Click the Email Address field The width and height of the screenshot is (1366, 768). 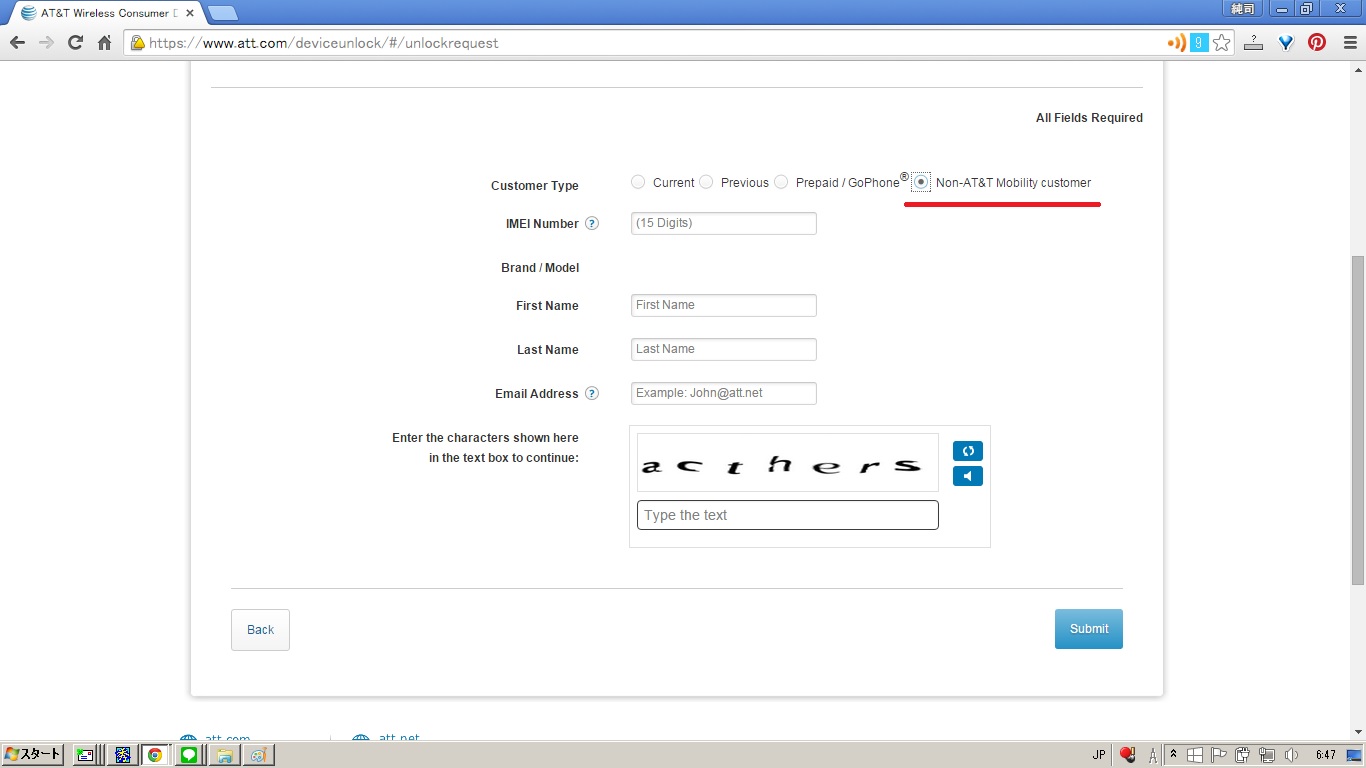(x=724, y=393)
